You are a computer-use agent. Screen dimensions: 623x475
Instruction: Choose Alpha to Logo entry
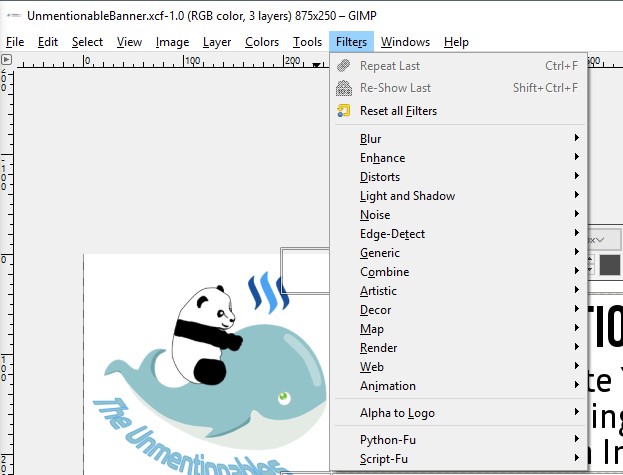pyautogui.click(x=397, y=413)
